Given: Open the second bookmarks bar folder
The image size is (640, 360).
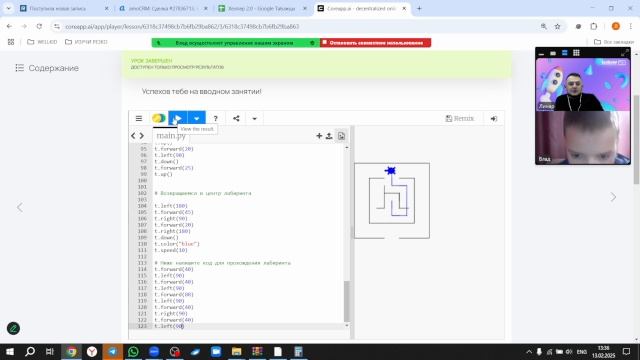Looking at the screenshot, I should [86, 42].
